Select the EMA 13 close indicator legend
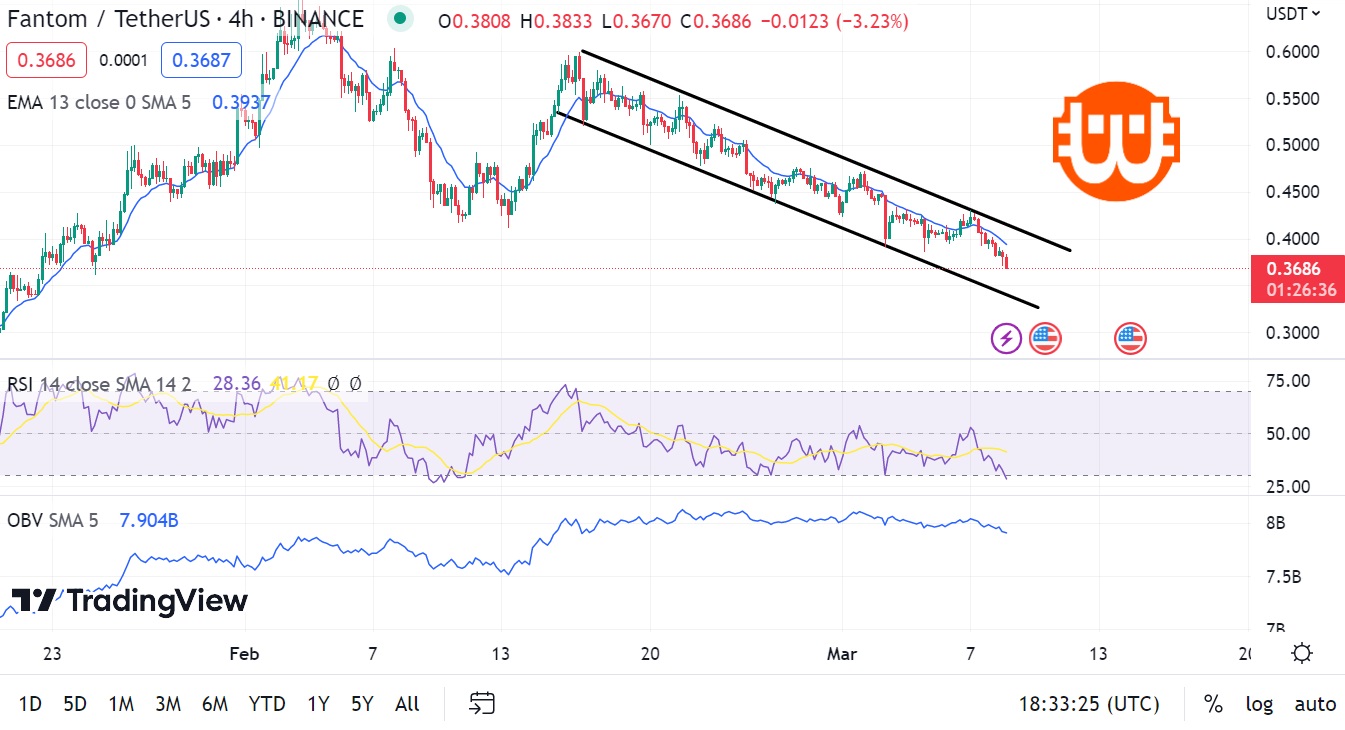This screenshot has width=1345, height=730. [x=98, y=101]
